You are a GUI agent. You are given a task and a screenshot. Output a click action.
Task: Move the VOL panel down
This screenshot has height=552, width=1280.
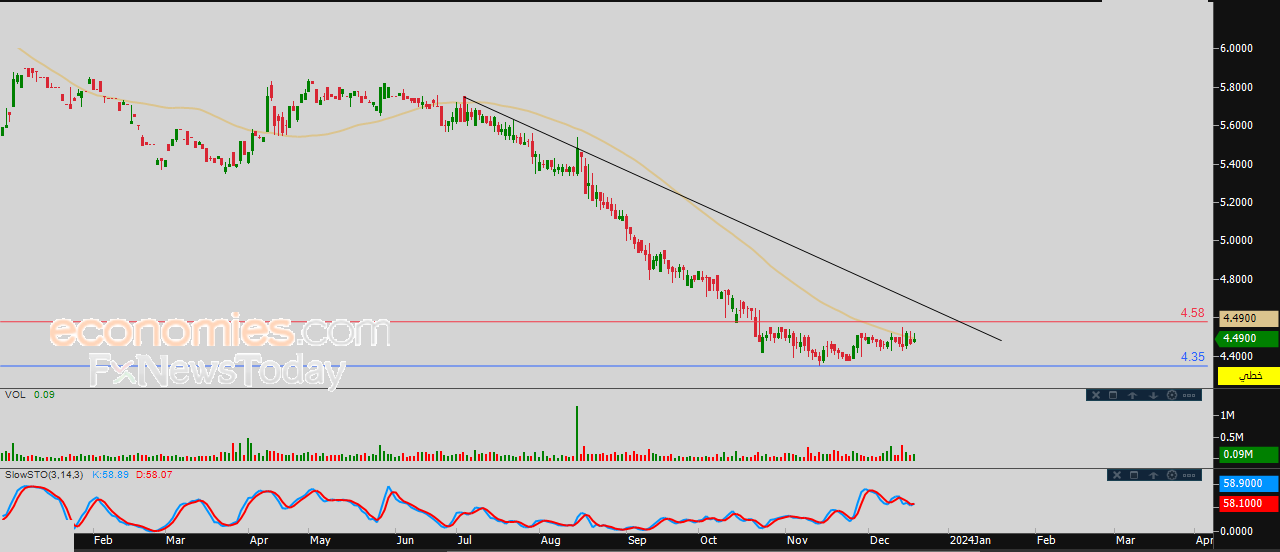coord(1153,395)
